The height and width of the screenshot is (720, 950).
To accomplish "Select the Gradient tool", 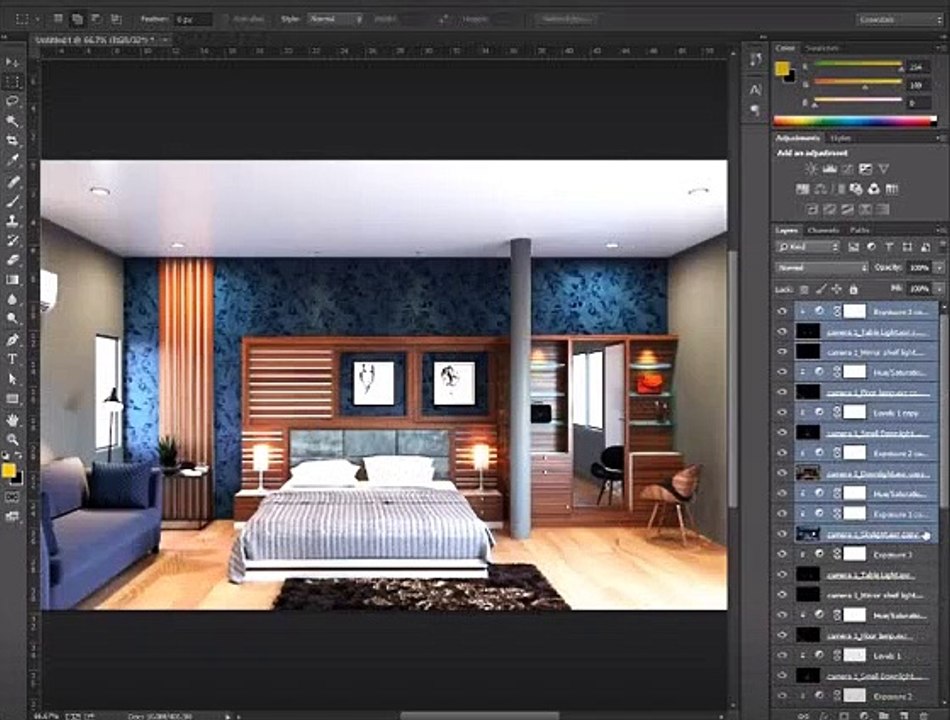I will pos(12,279).
